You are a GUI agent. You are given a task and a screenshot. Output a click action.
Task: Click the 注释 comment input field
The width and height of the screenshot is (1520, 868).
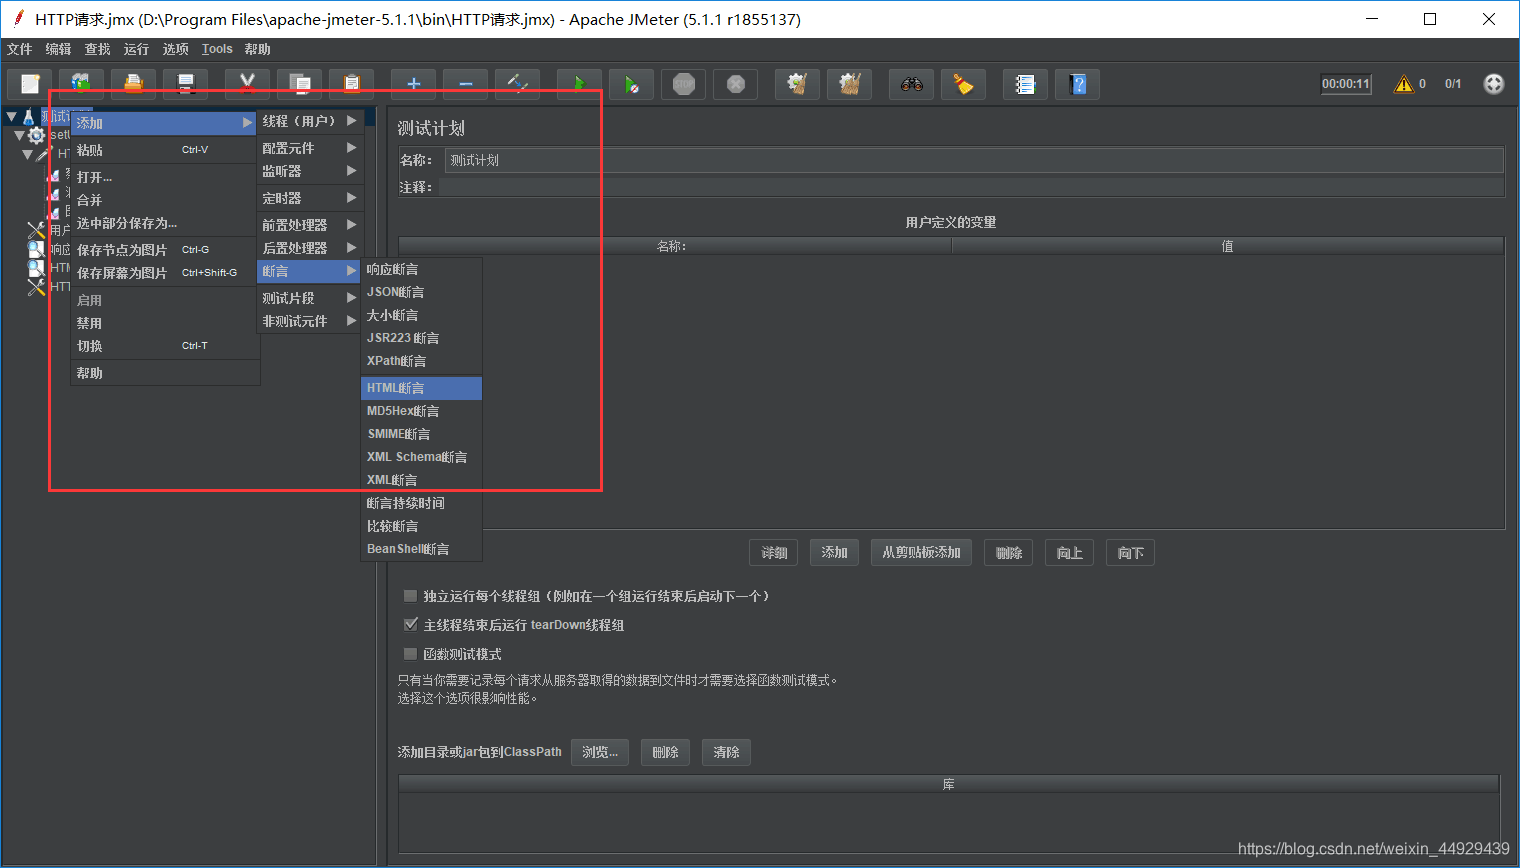971,187
